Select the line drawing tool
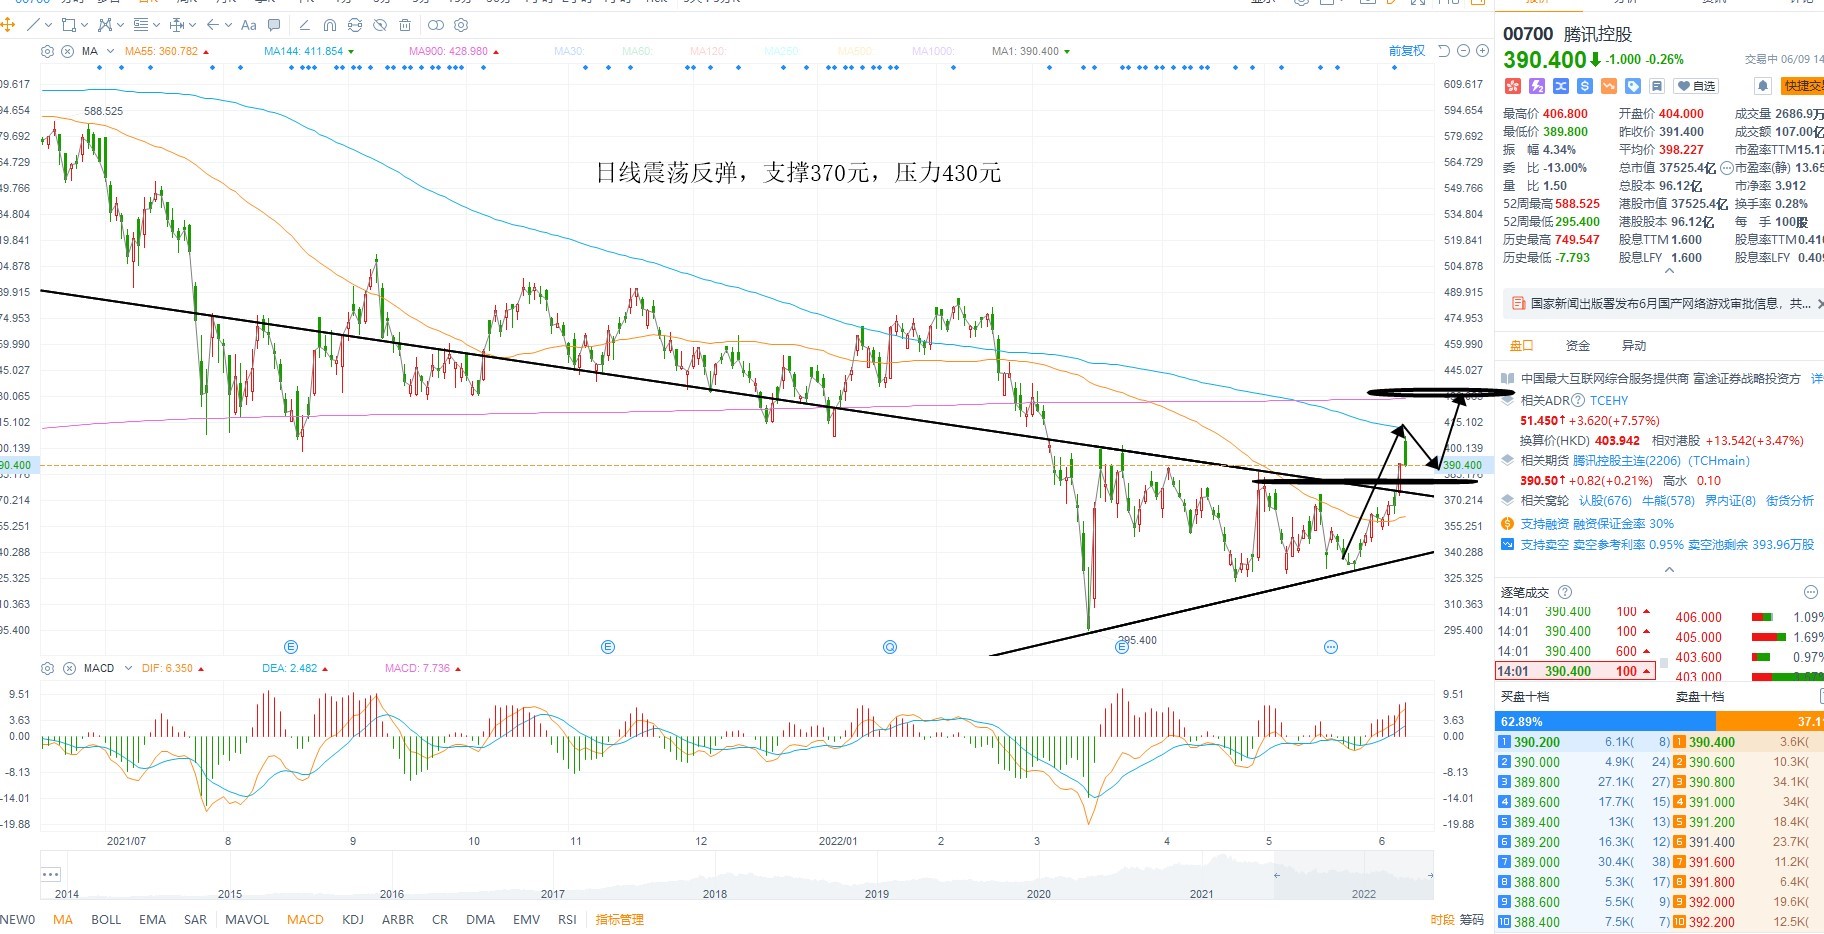Screen dimensions: 1824x934 34,24
